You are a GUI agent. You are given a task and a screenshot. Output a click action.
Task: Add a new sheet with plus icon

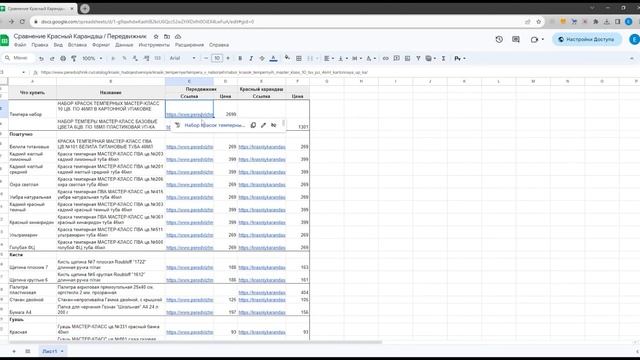click(x=14, y=351)
